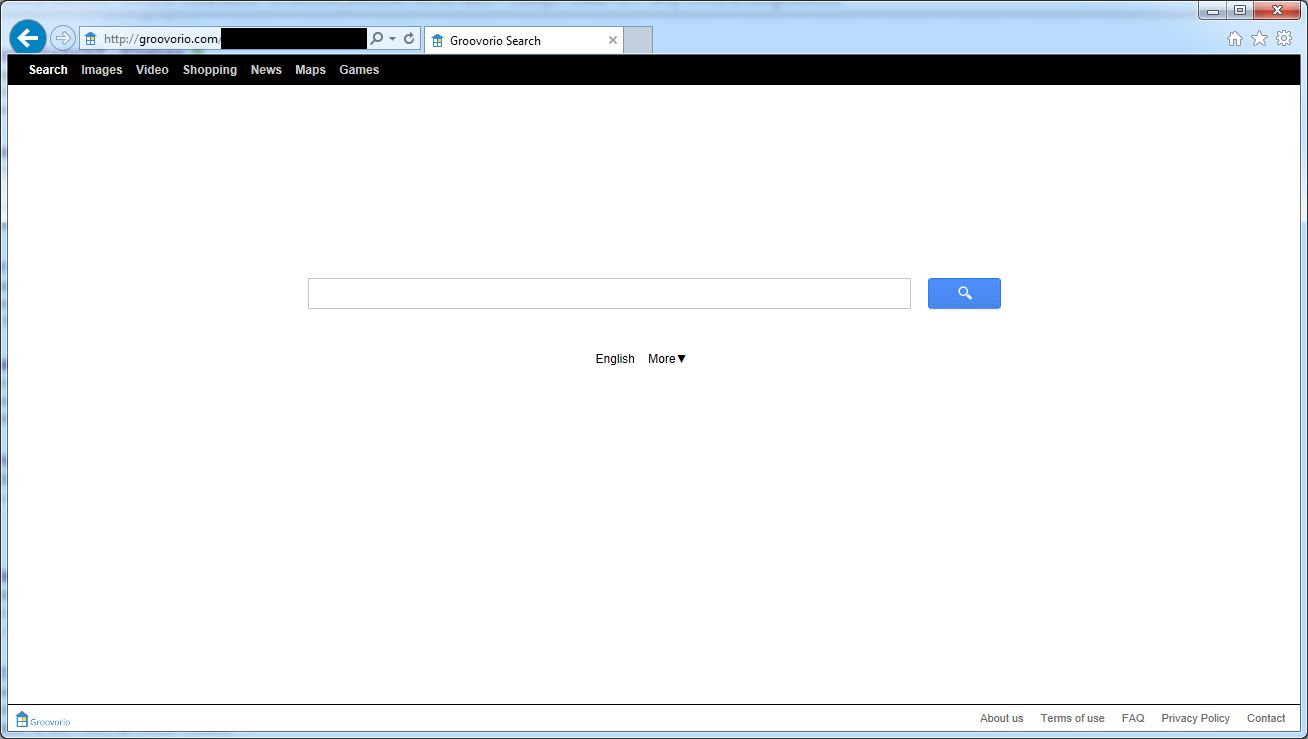
Task: Expand the More languages dropdown
Action: 667,359
